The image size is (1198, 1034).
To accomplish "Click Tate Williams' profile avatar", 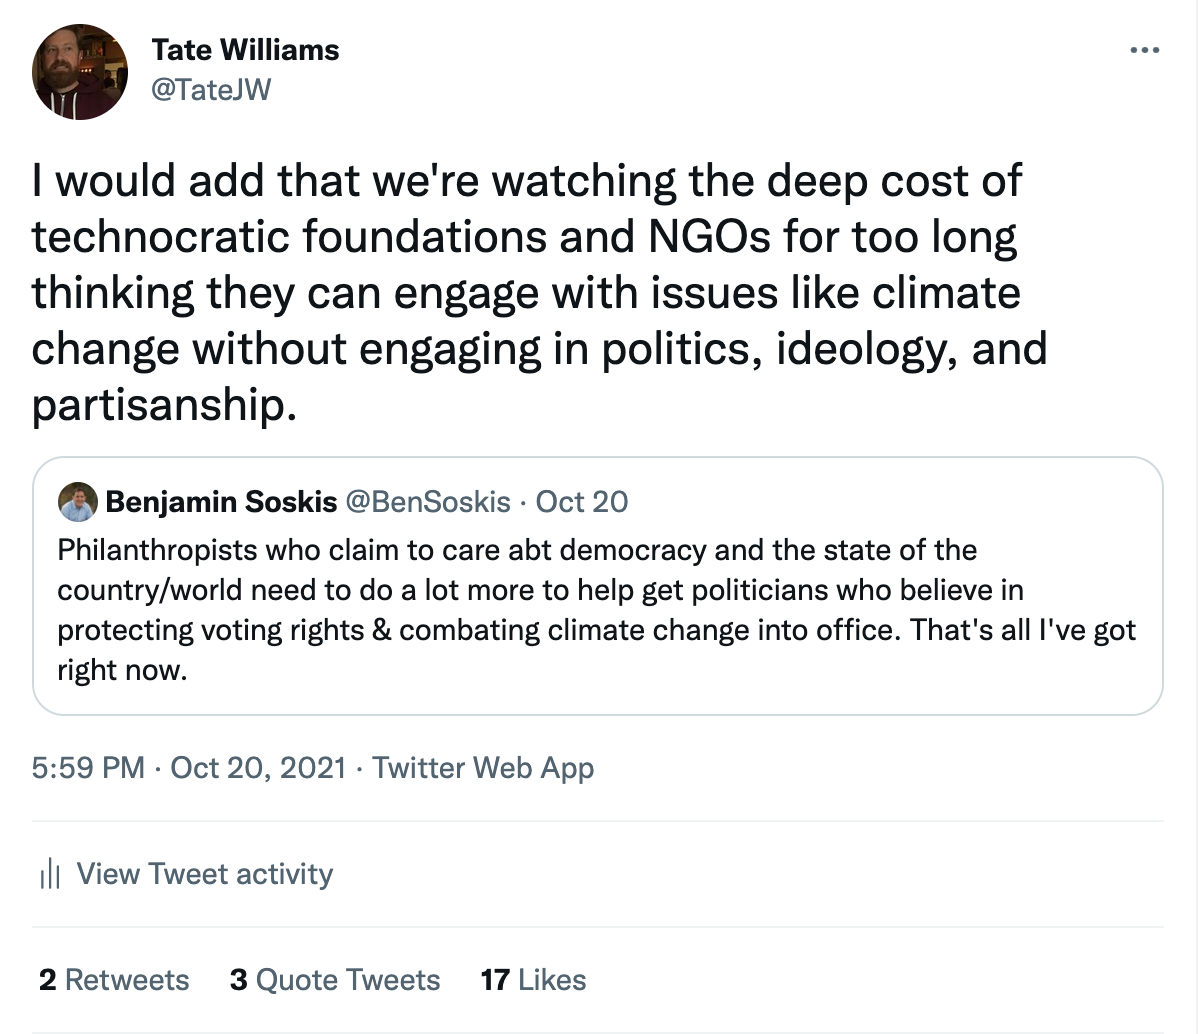I will click(x=80, y=72).
